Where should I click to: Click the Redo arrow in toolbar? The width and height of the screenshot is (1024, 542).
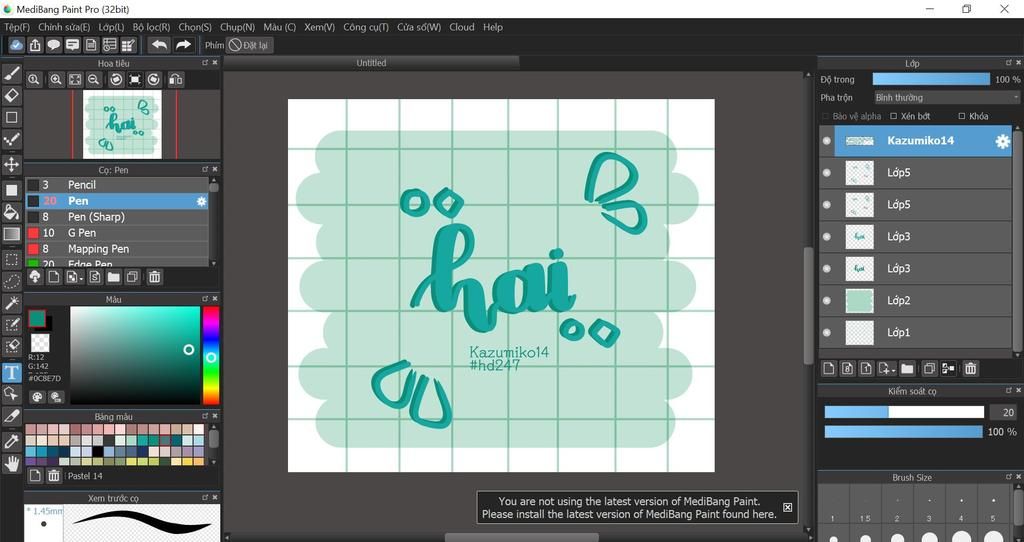pos(184,44)
